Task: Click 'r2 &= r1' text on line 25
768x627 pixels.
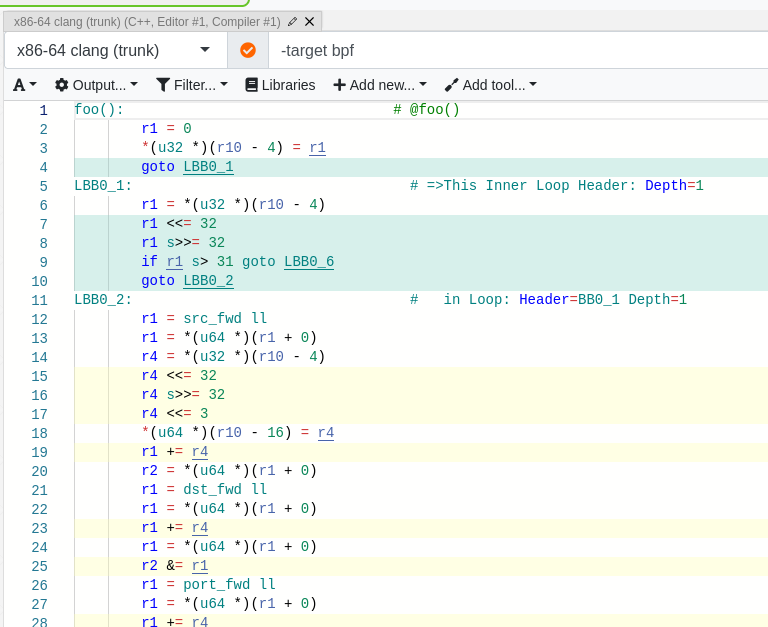Action: (x=174, y=566)
